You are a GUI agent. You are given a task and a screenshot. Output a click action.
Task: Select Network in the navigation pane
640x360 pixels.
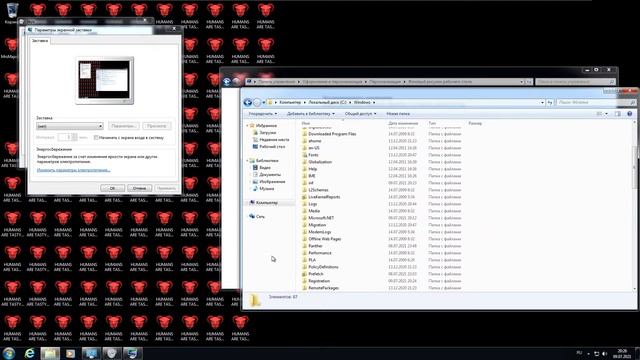[x=260, y=216]
